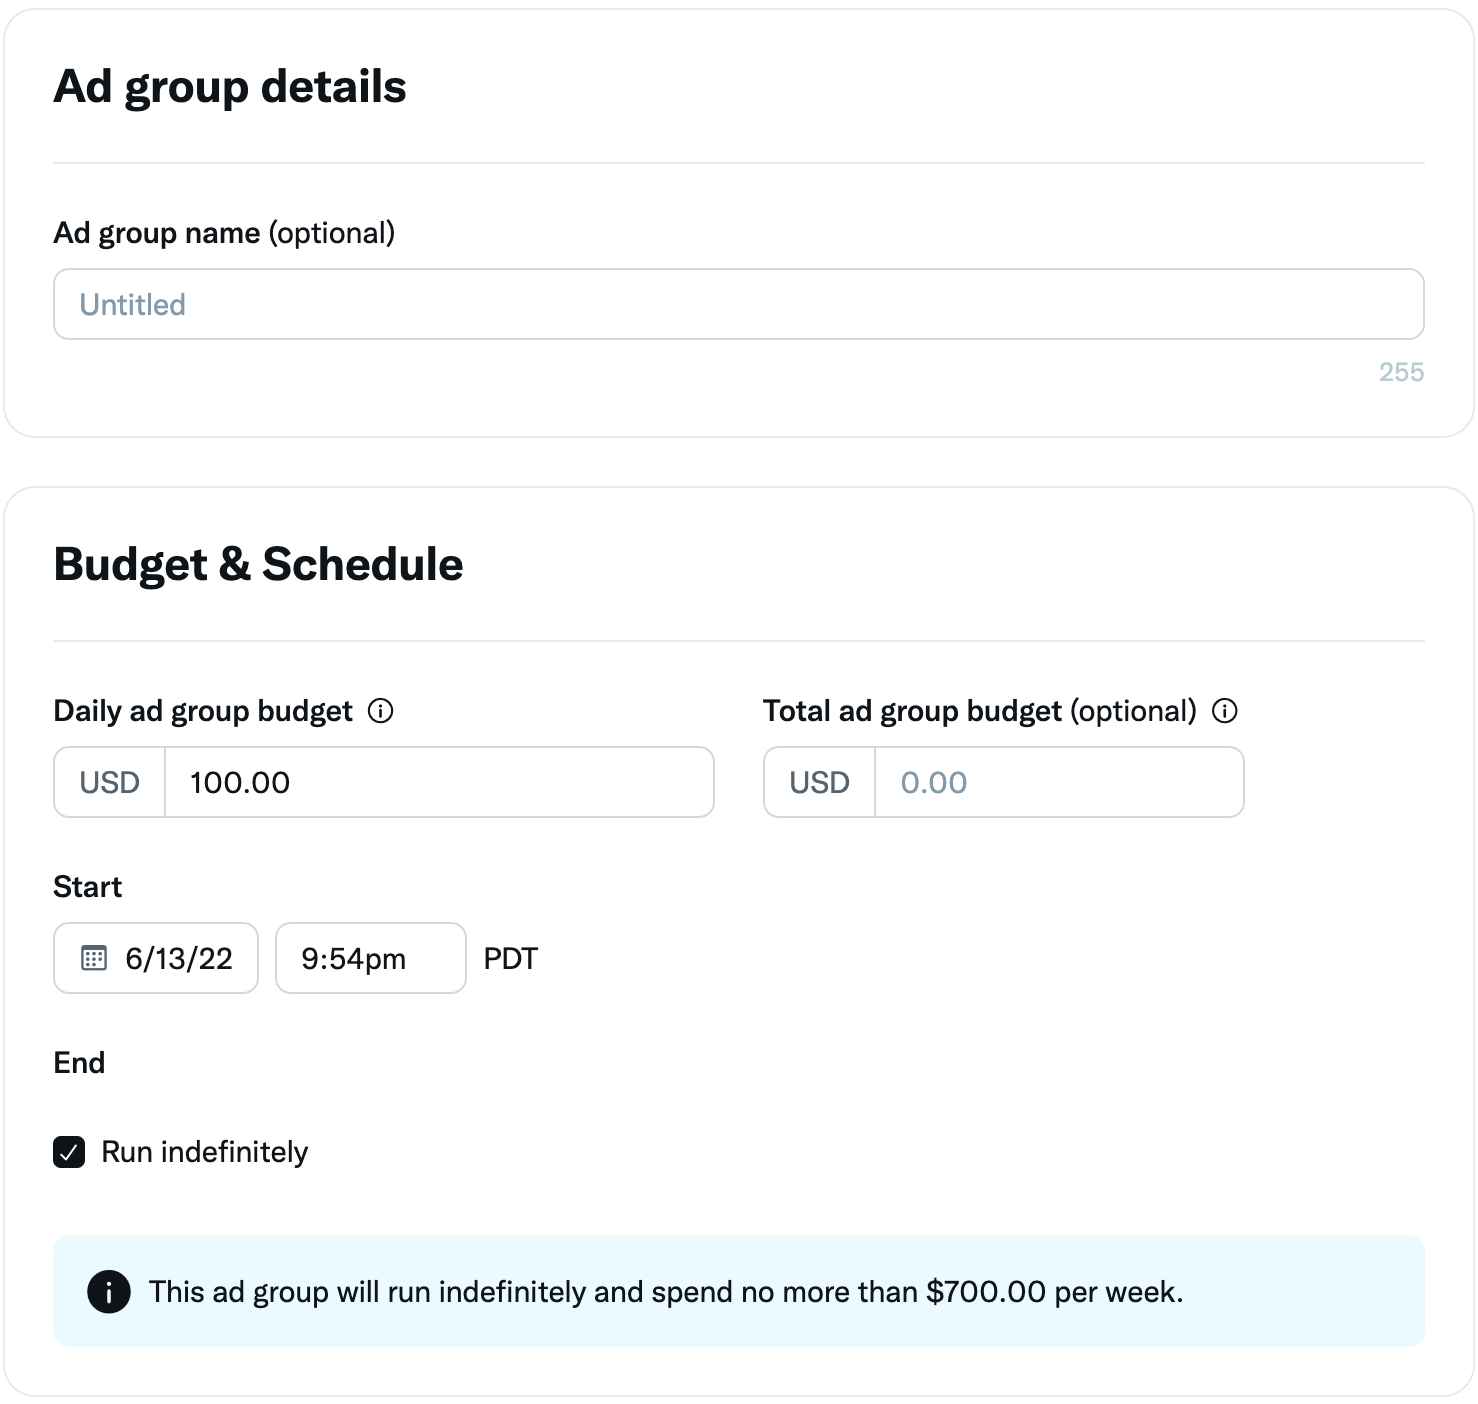Viewport: 1478px width, 1404px height.
Task: Click the $700.00 per week notice text
Action: click(666, 1291)
